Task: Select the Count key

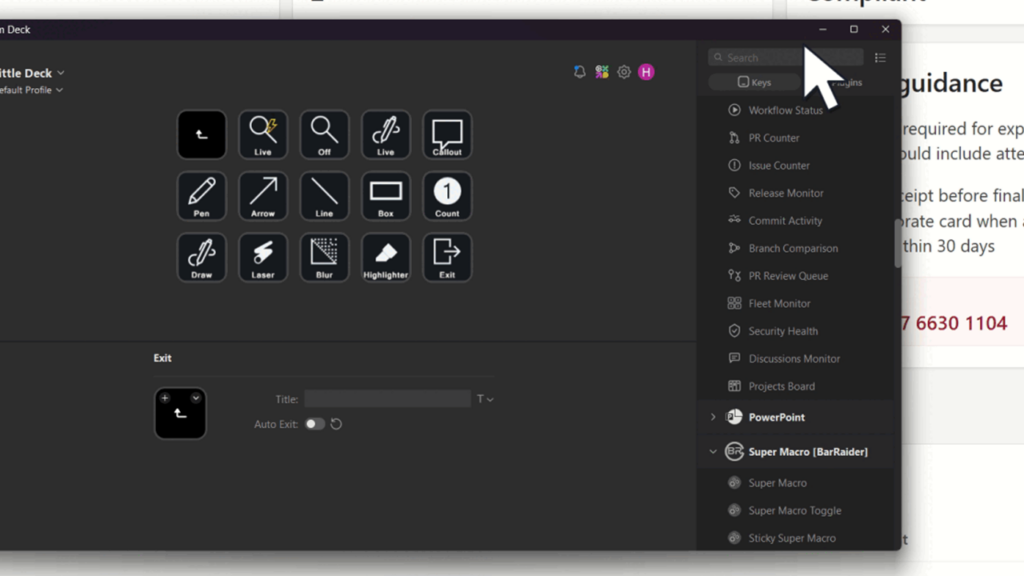Action: pyautogui.click(x=447, y=196)
